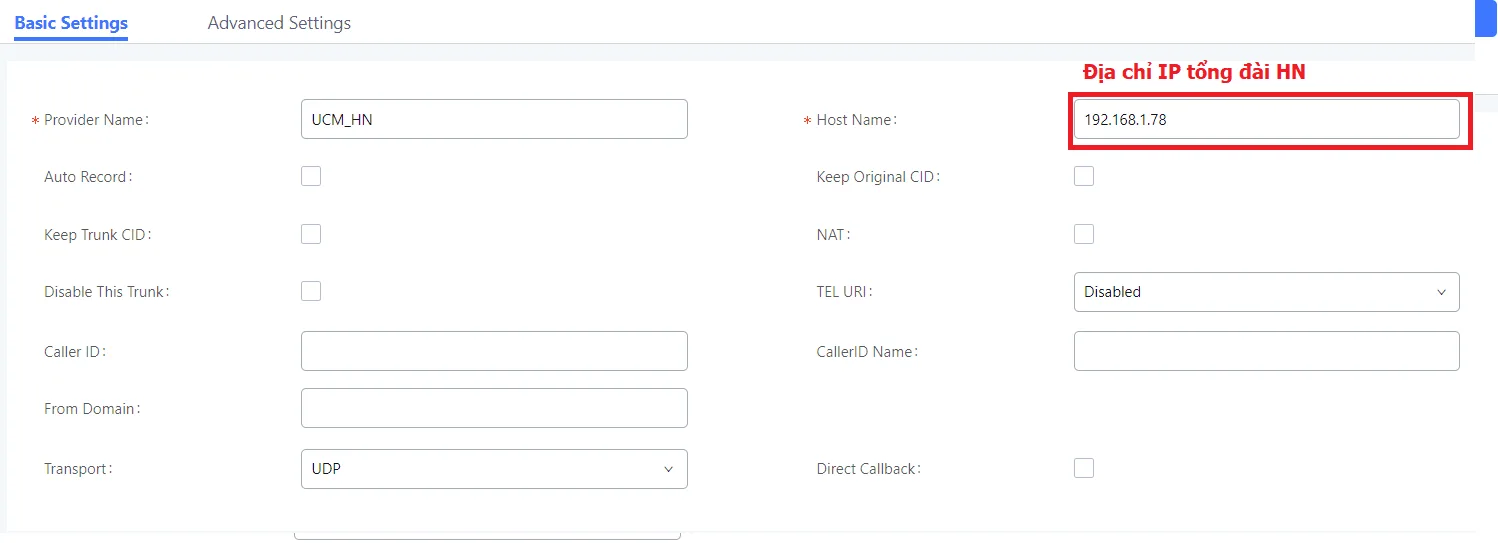This screenshot has width=1498, height=543.
Task: Switch to the Basic Settings tab
Action: (71, 22)
